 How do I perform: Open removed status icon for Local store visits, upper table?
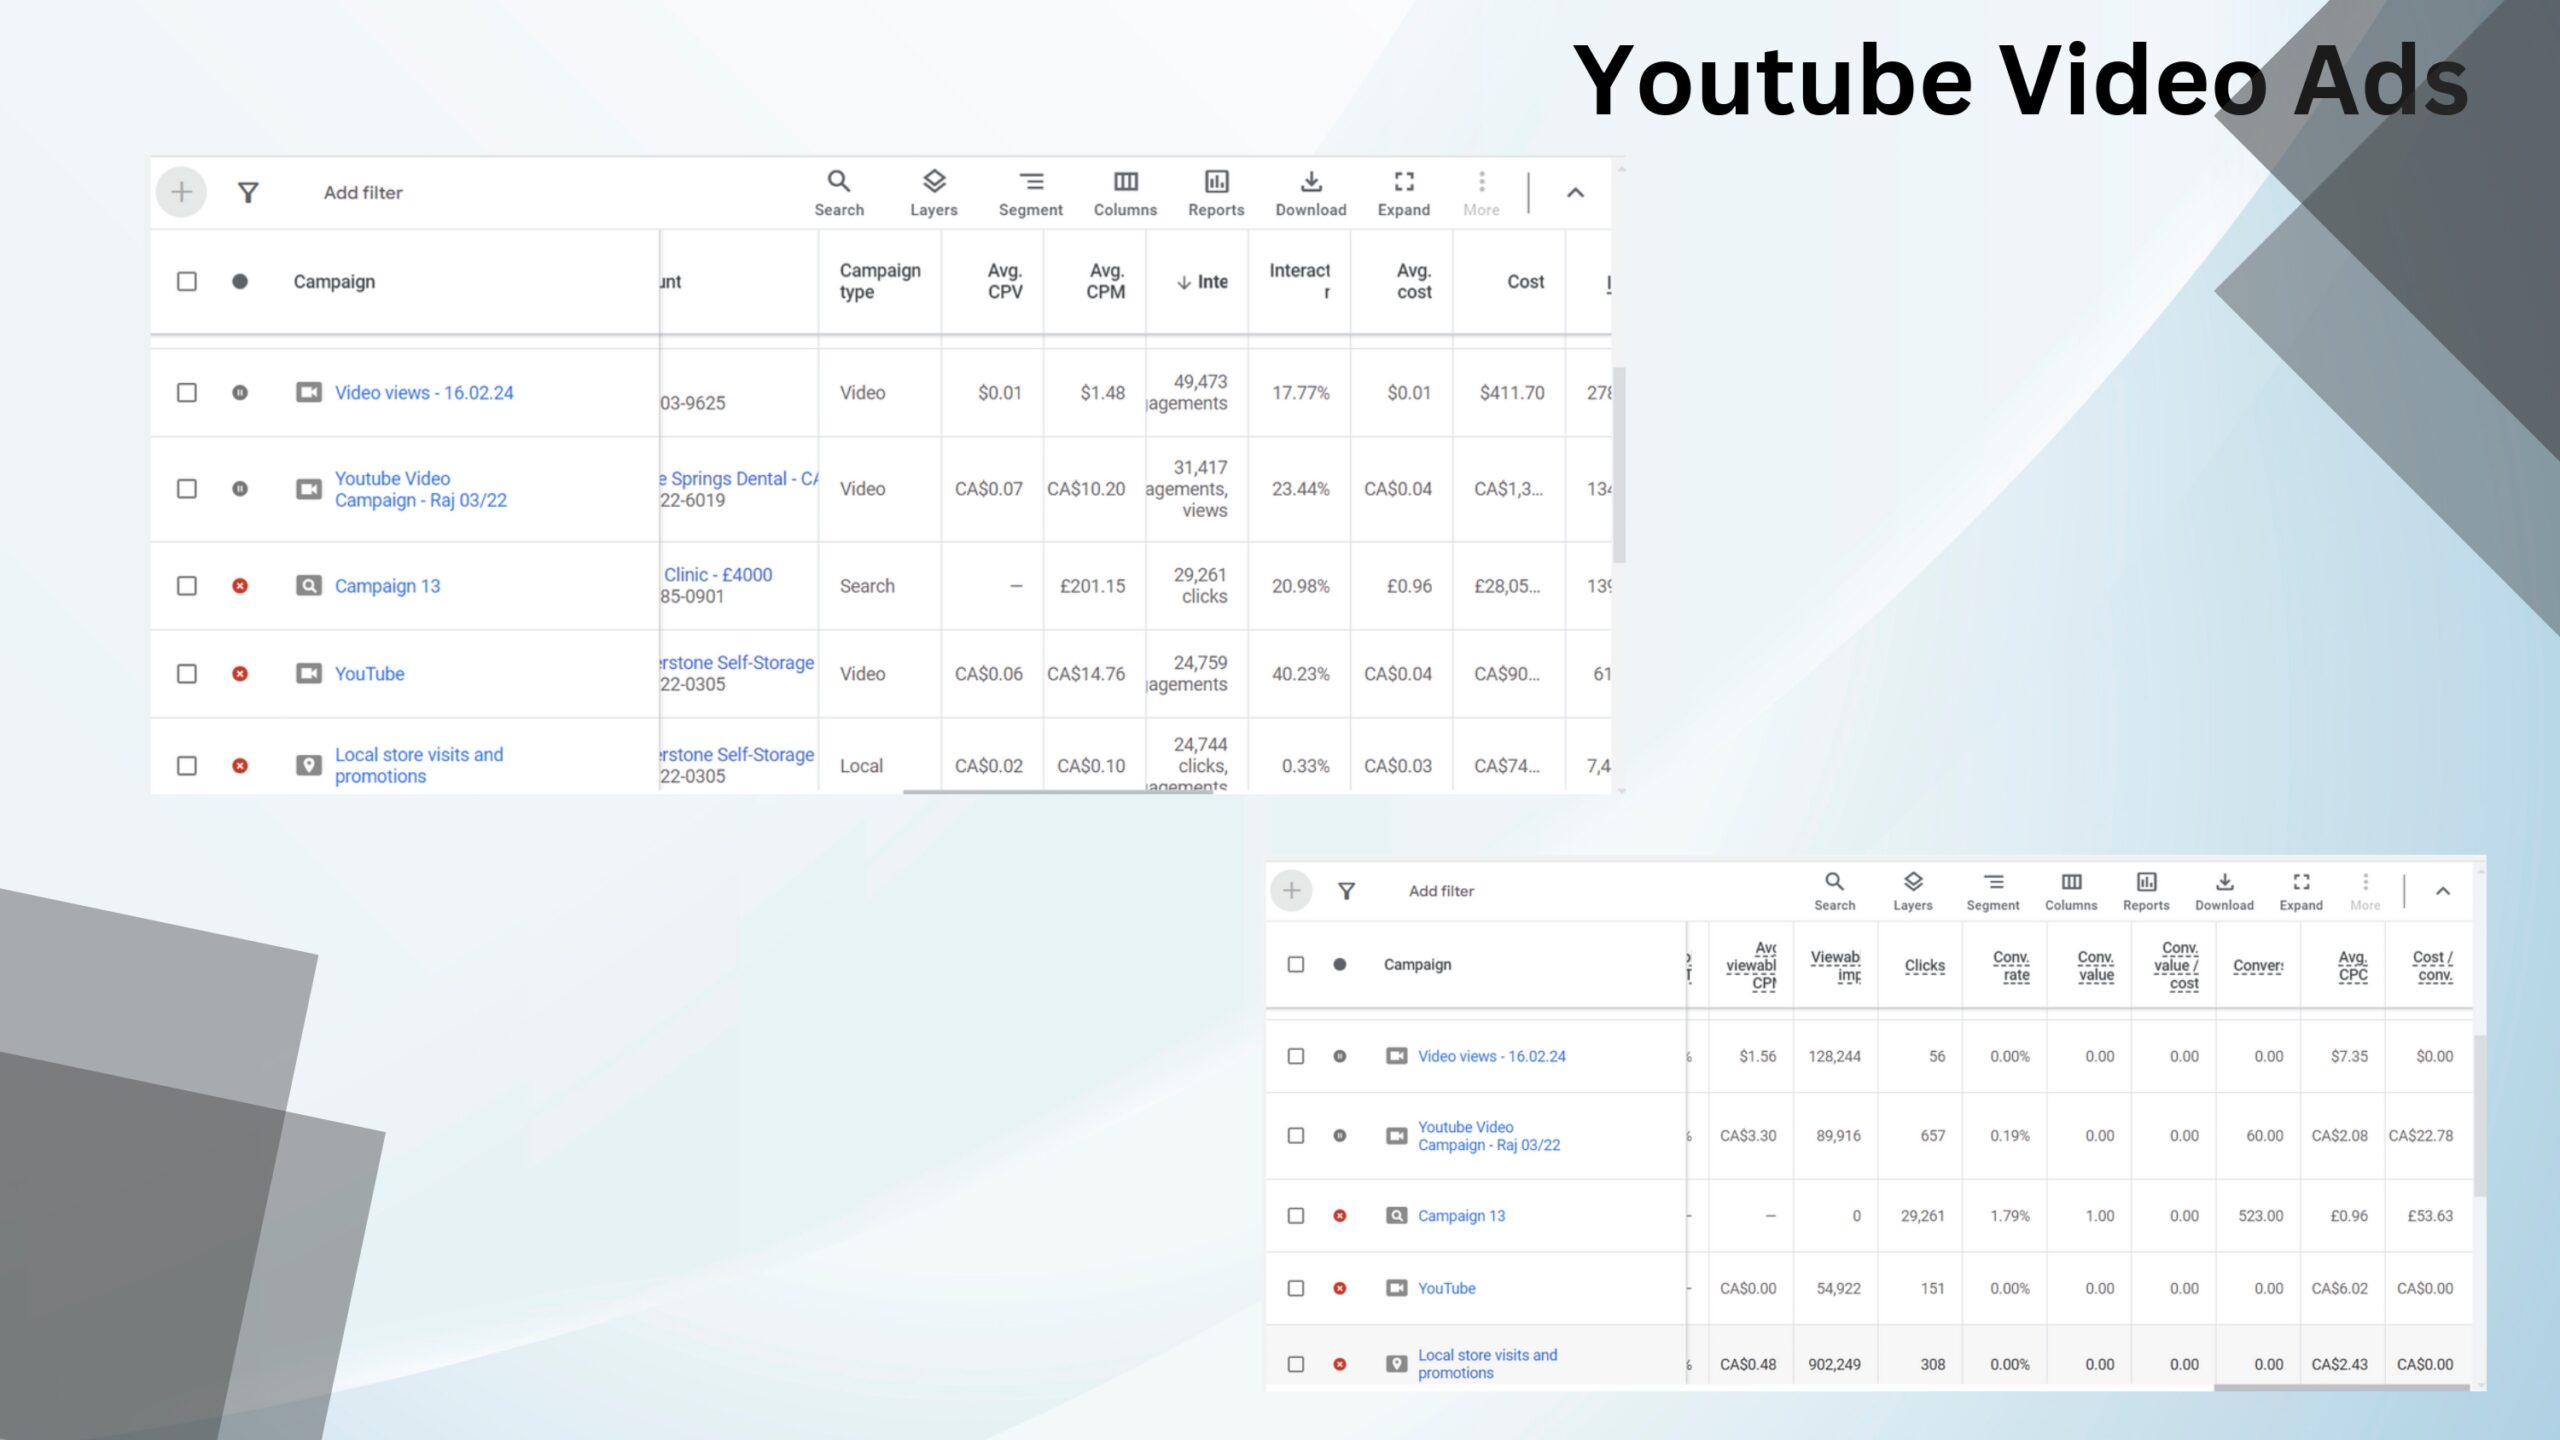pos(240,765)
